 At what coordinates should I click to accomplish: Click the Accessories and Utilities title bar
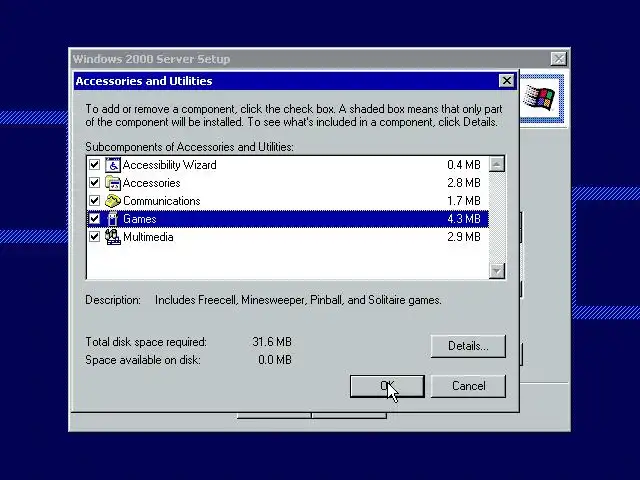click(296, 81)
